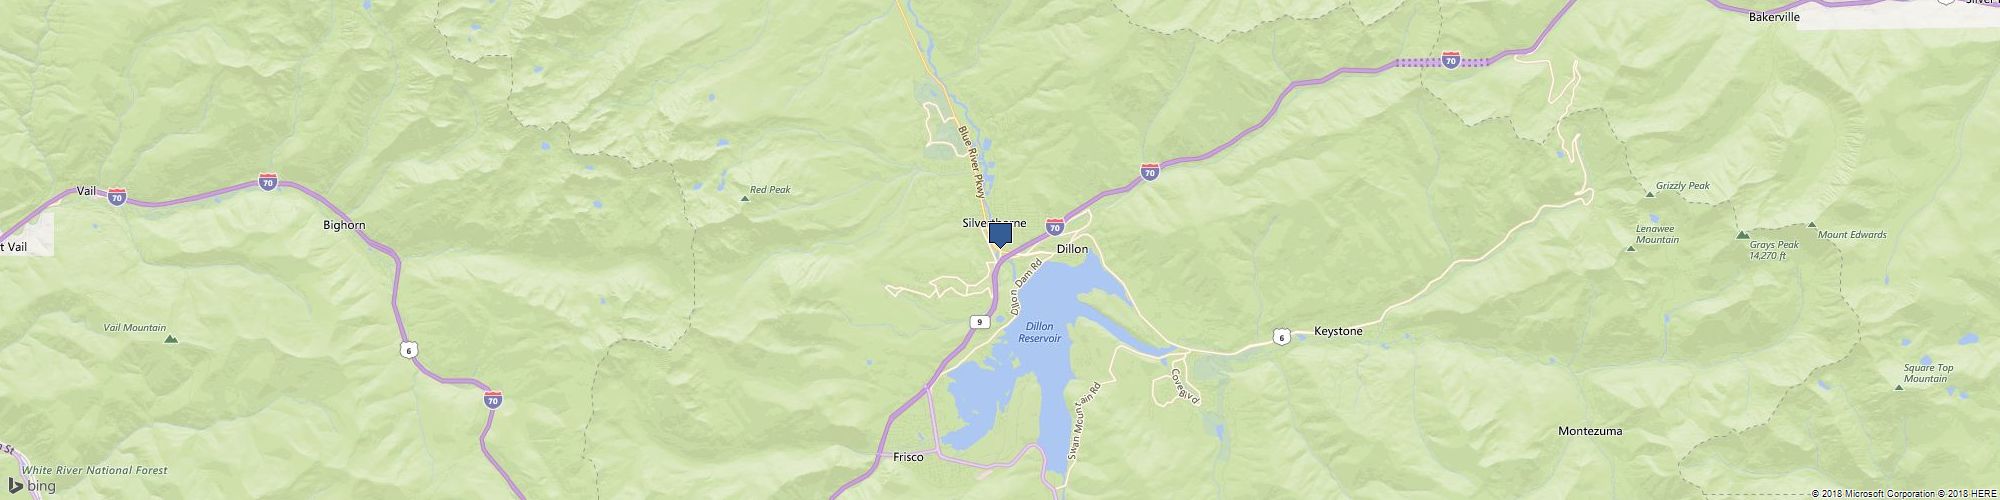
Task: Click the blue location pin at Silverthorne
Action: [1001, 236]
